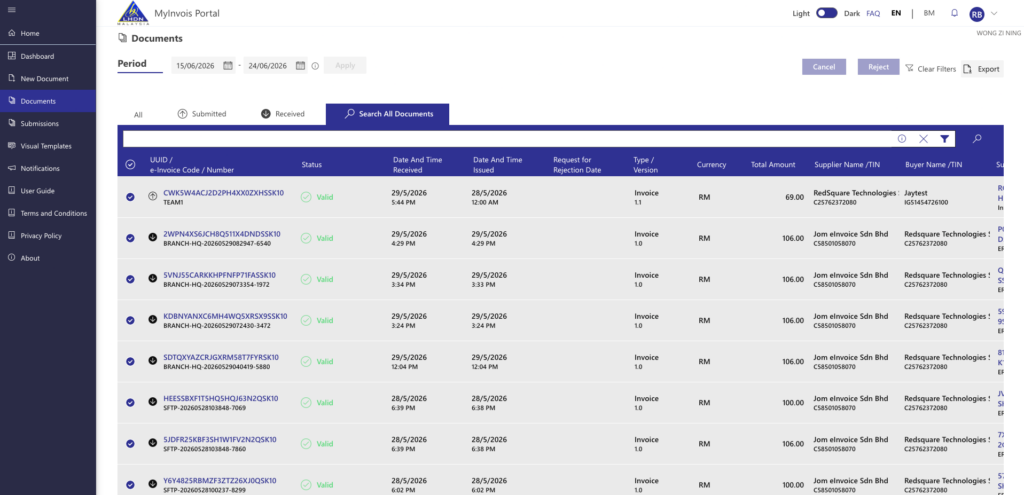
Task: Click the Supplier Name /TIN column header
Action: (847, 165)
